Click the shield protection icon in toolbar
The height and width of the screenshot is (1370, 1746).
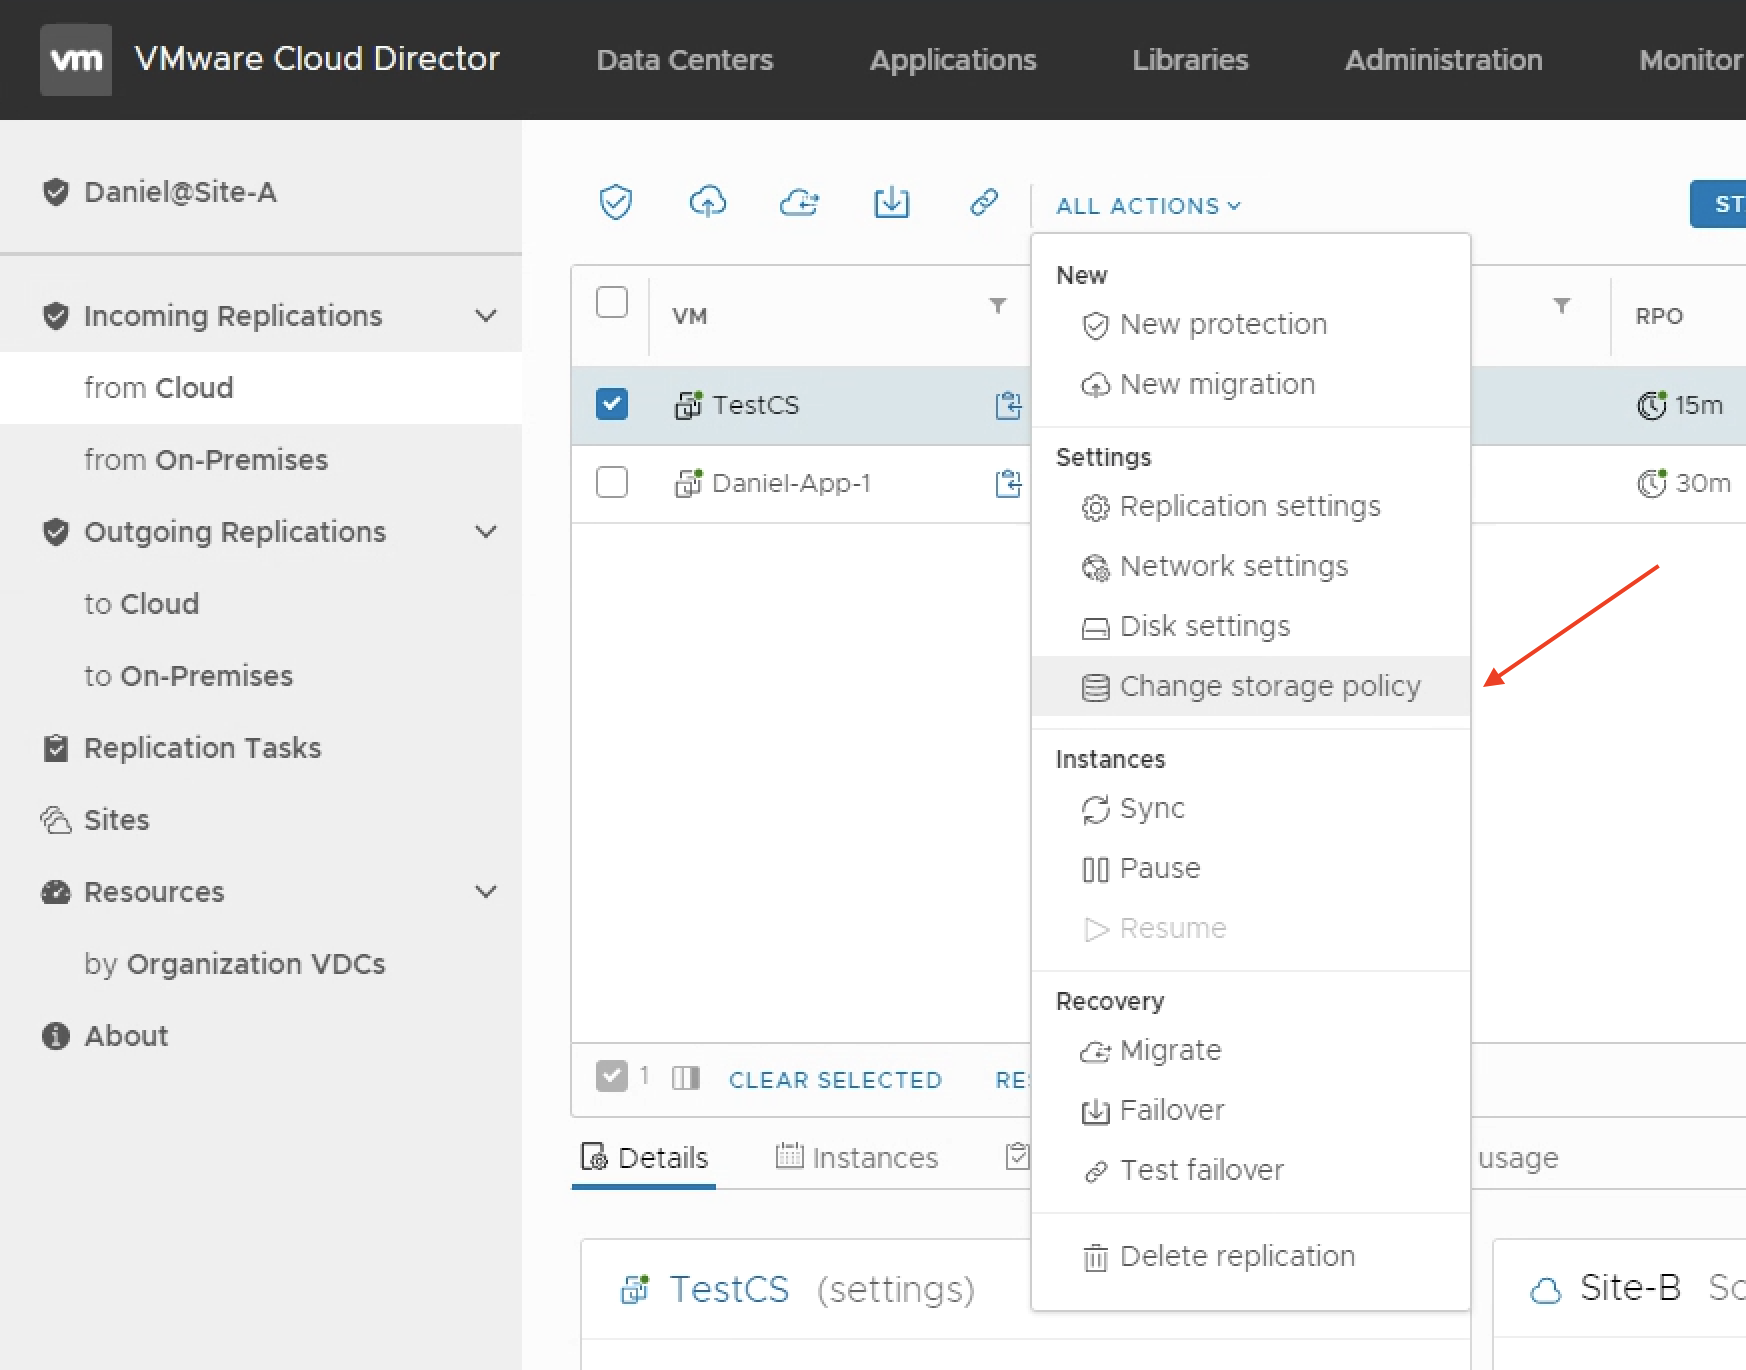tap(615, 203)
